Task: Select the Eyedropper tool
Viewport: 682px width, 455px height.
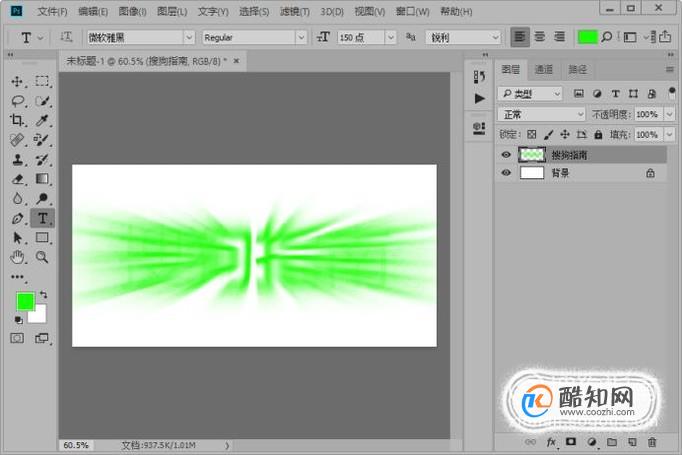Action: (42, 120)
